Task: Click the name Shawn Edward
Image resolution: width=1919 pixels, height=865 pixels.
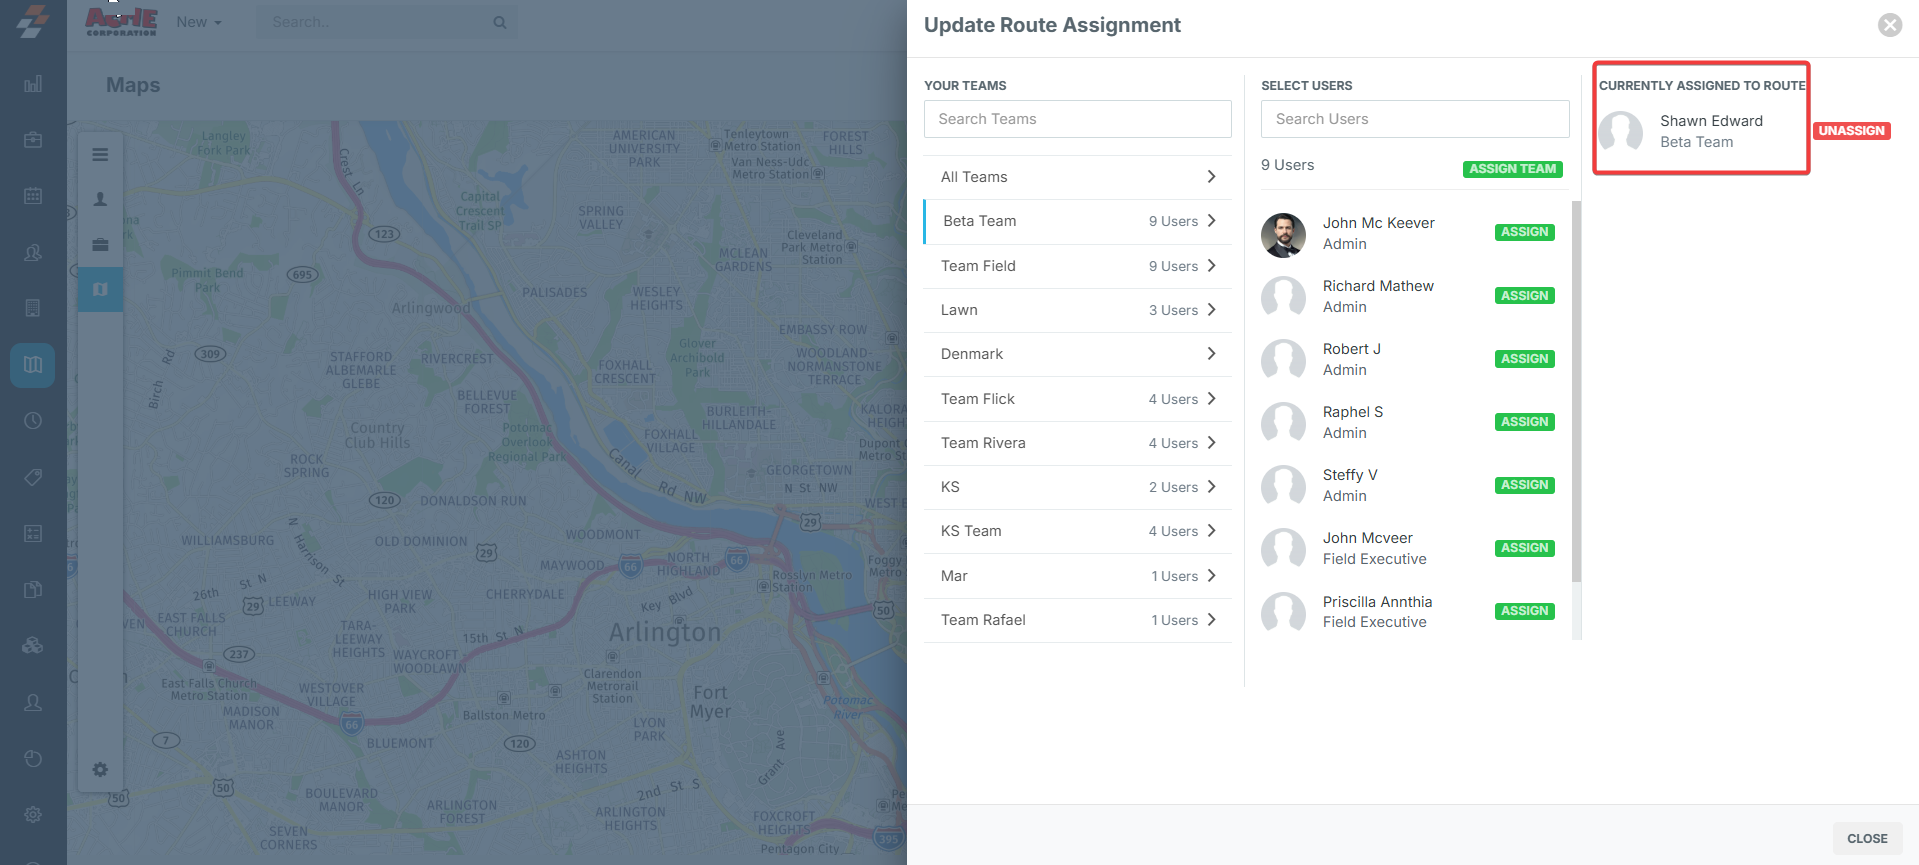Action: pos(1711,121)
